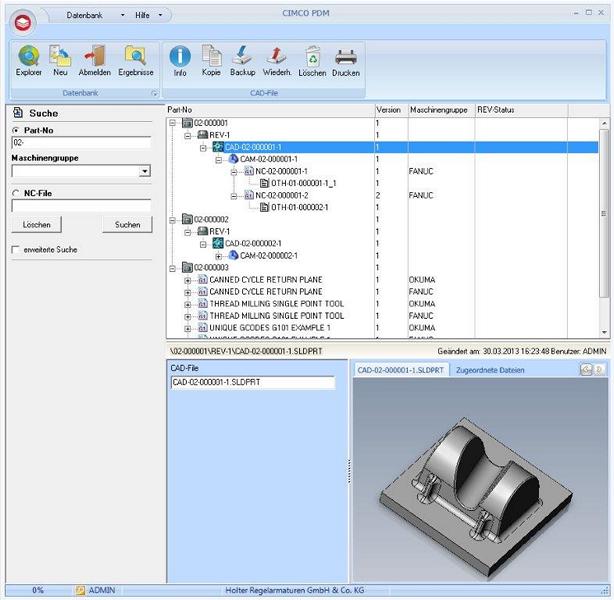
Task: Open the CIMCO application orb button
Action: (x=23, y=22)
